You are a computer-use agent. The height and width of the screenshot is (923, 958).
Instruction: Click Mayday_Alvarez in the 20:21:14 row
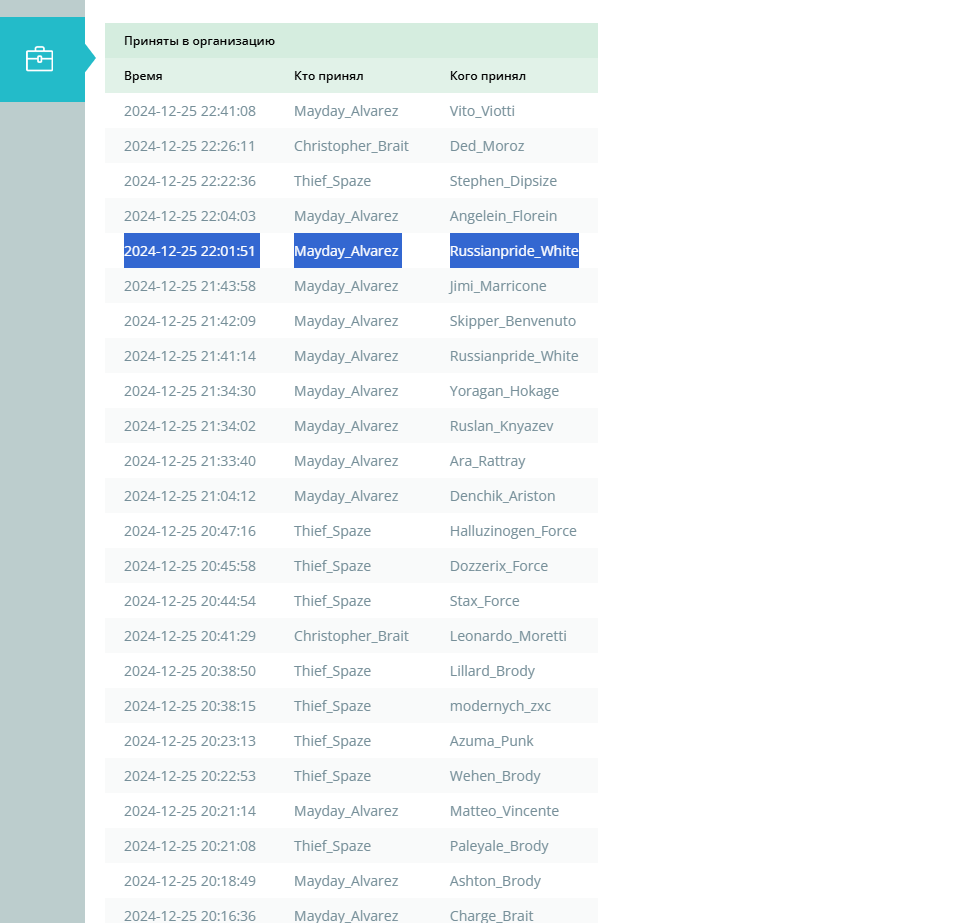346,811
